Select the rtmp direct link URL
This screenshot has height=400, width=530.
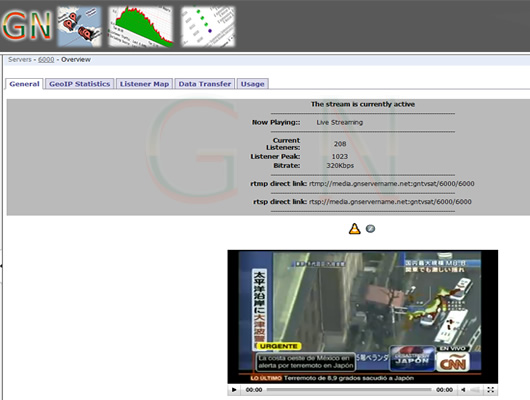[x=392, y=184]
